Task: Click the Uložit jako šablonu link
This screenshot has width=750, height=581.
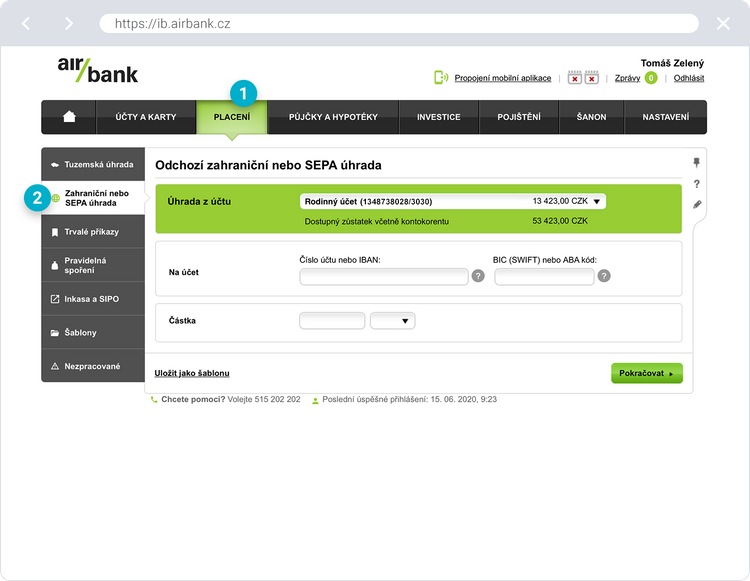Action: click(x=192, y=373)
